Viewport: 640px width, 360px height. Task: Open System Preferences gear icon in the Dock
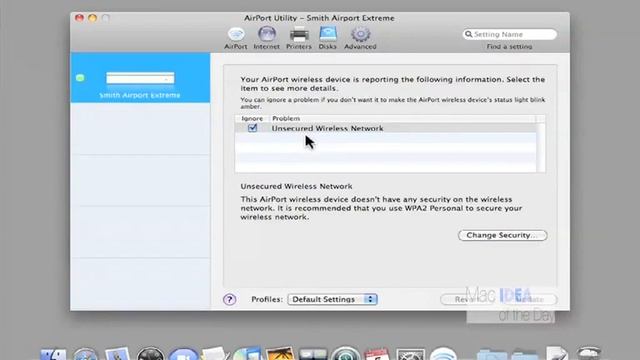click(x=410, y=354)
